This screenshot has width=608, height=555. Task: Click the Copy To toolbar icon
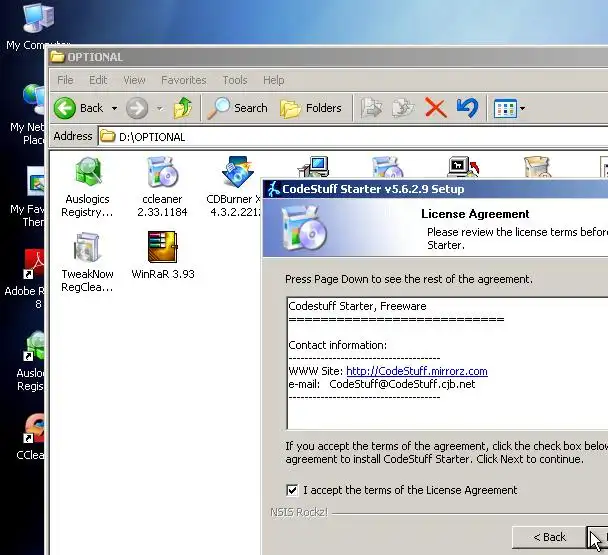[403, 107]
